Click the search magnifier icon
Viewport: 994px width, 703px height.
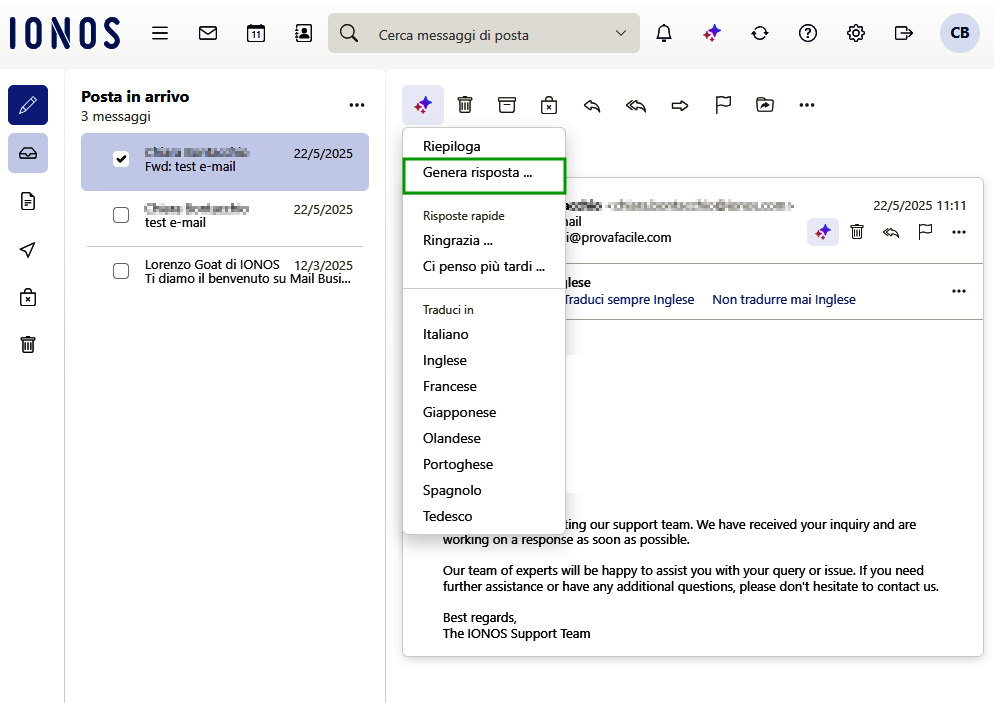pyautogui.click(x=349, y=33)
